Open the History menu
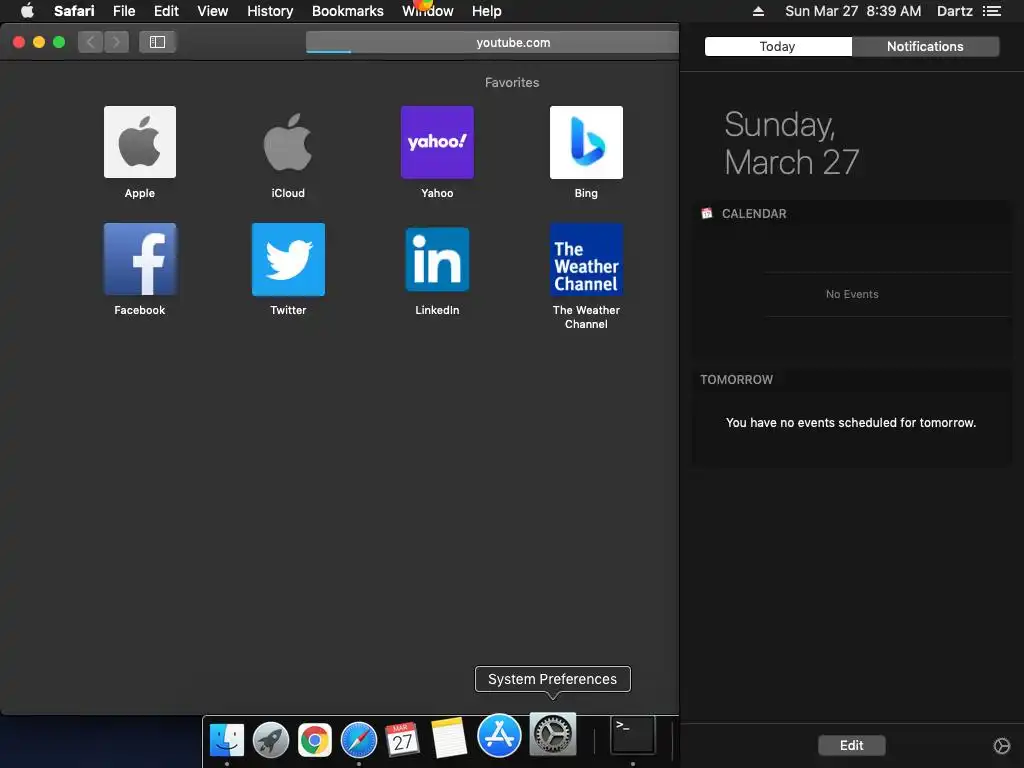This screenshot has width=1024, height=768. [x=270, y=11]
